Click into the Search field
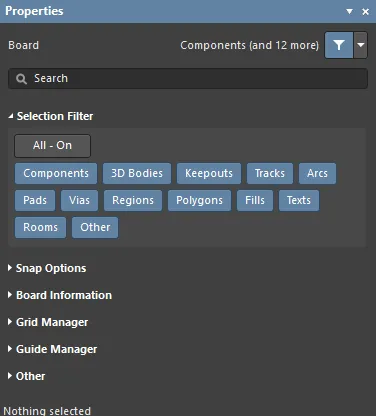This screenshot has width=376, height=416. (x=188, y=79)
